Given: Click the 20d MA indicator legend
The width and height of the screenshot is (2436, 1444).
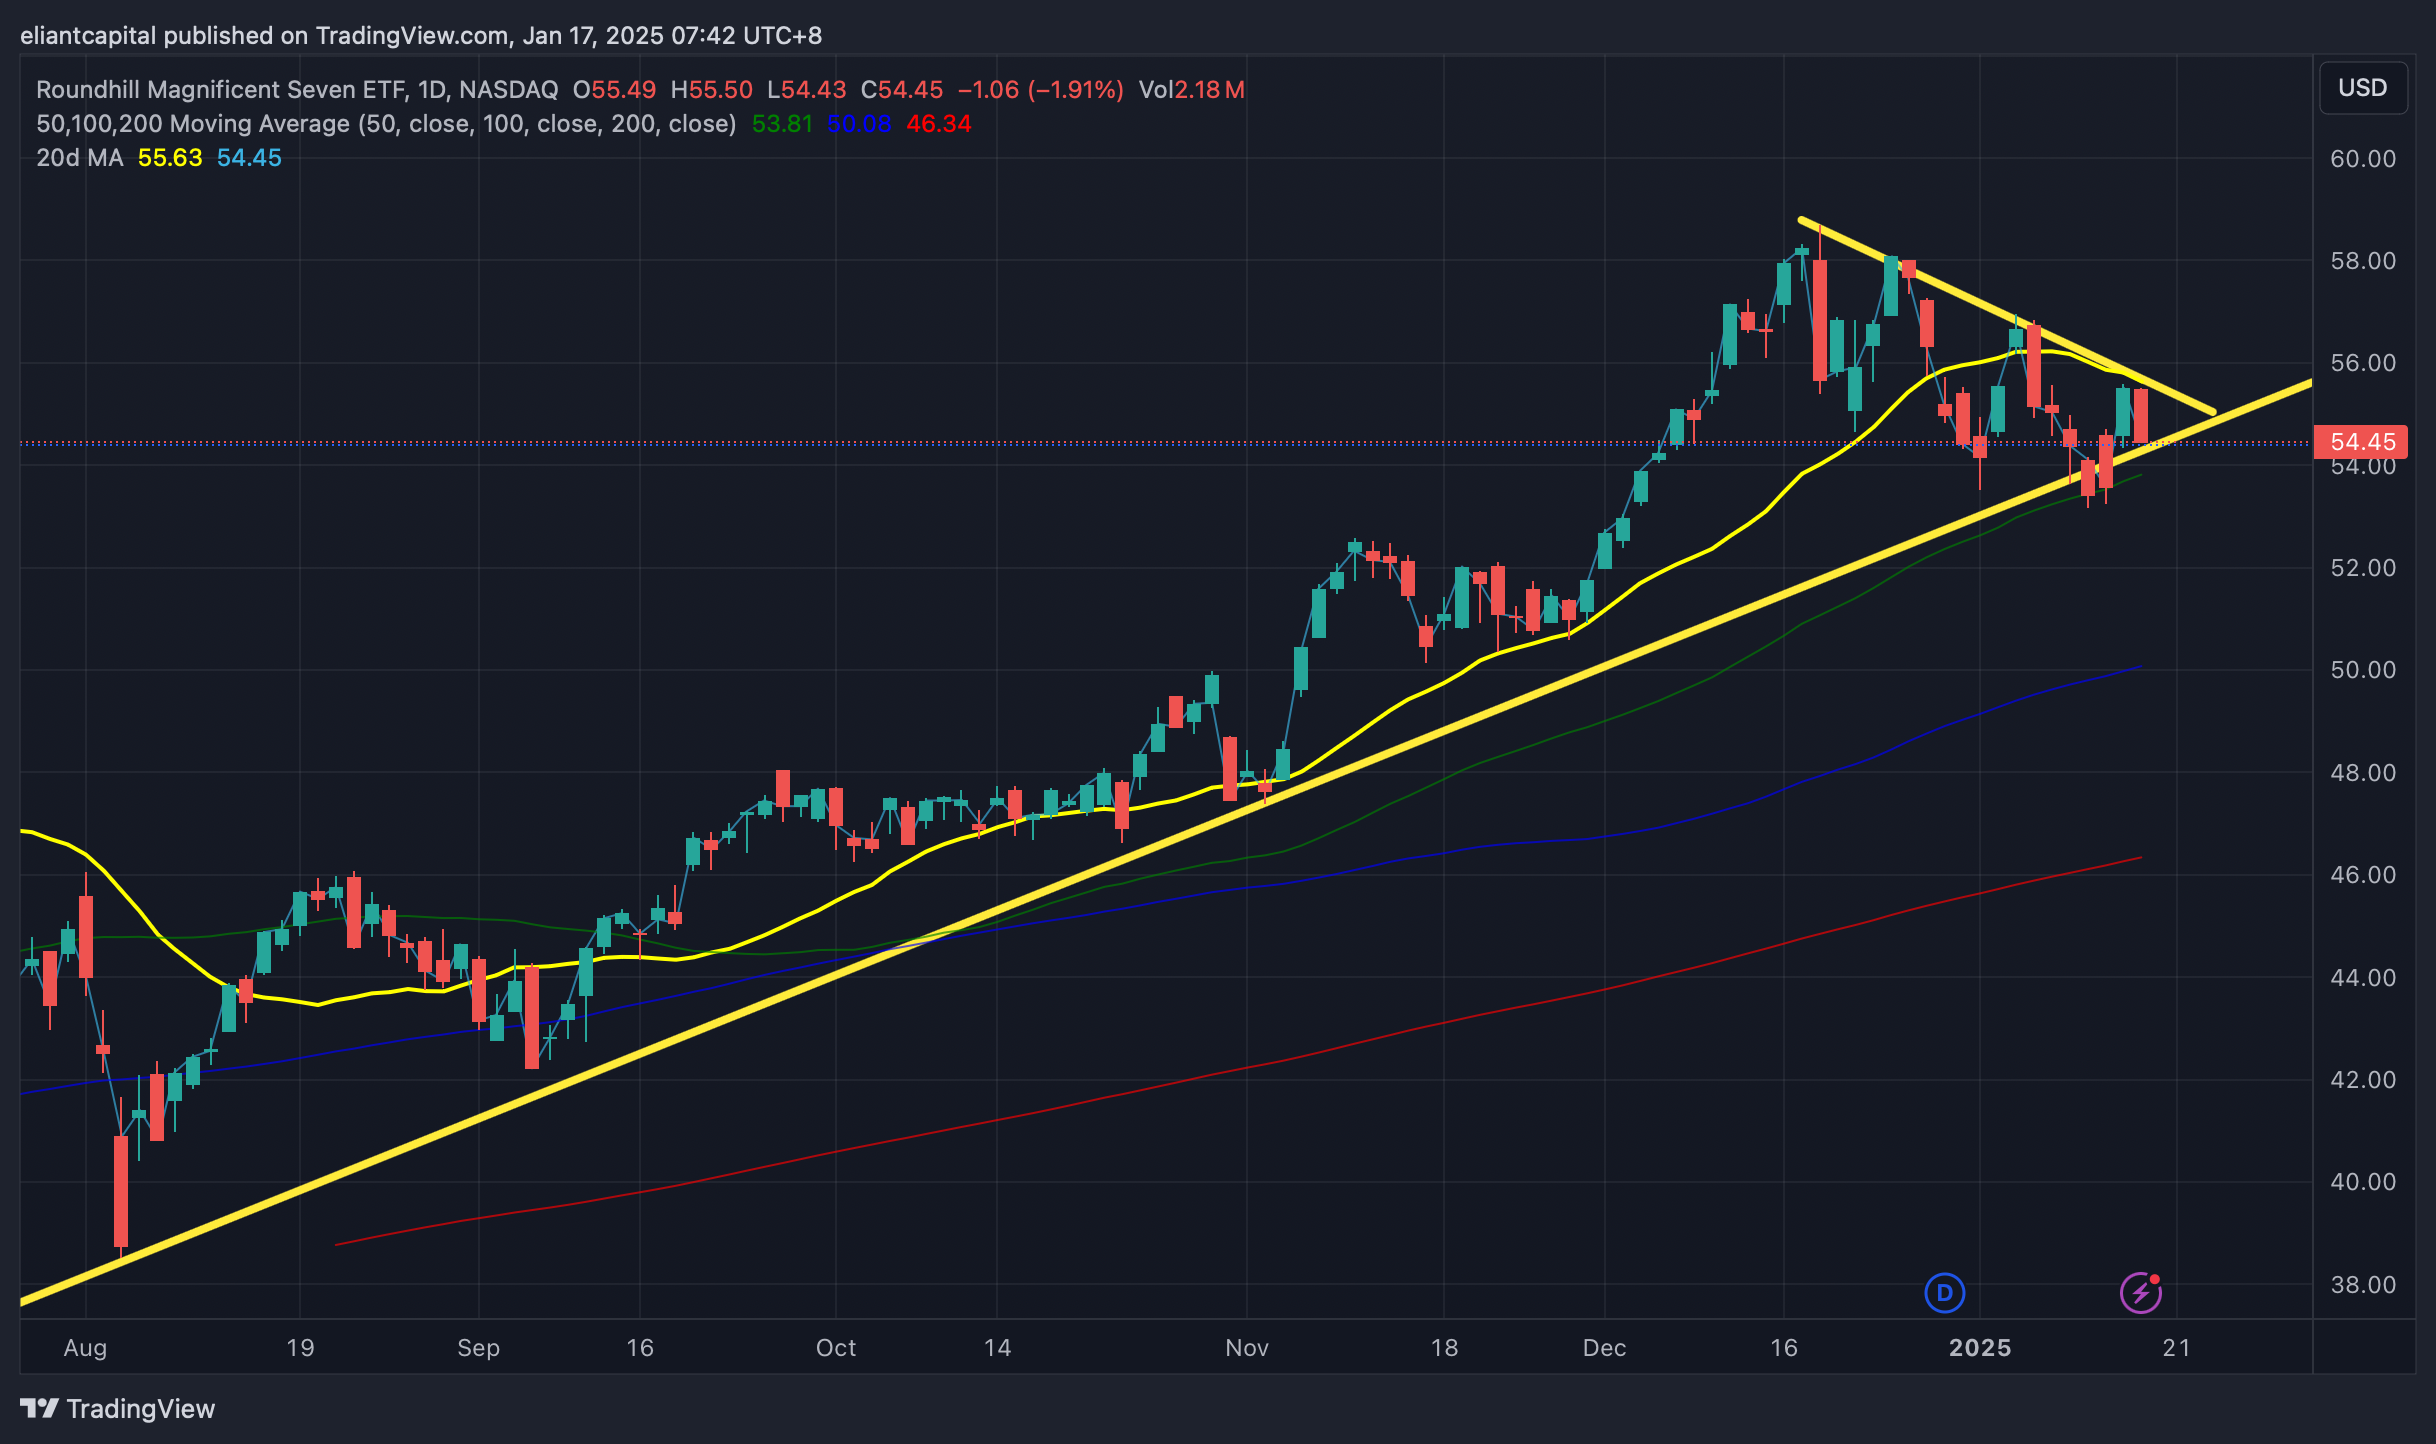Looking at the screenshot, I should [x=80, y=158].
